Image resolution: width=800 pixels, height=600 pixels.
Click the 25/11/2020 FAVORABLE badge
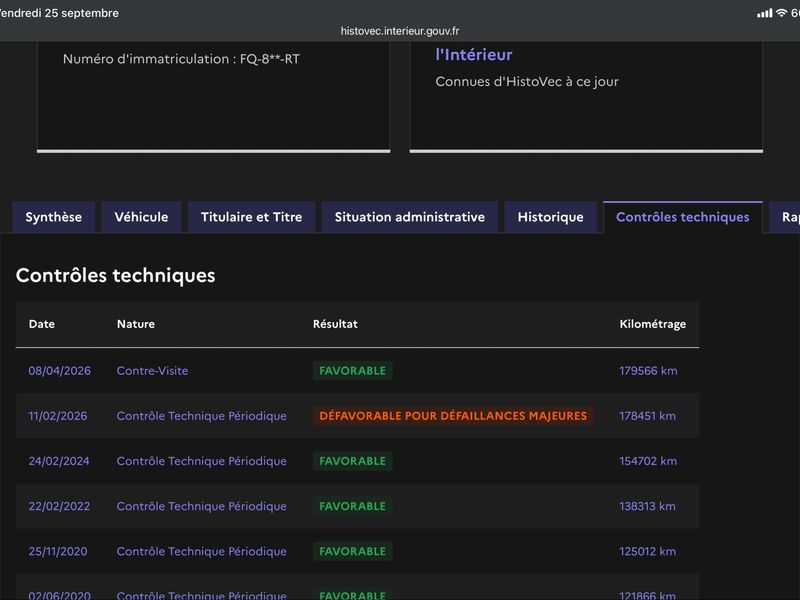pos(353,552)
